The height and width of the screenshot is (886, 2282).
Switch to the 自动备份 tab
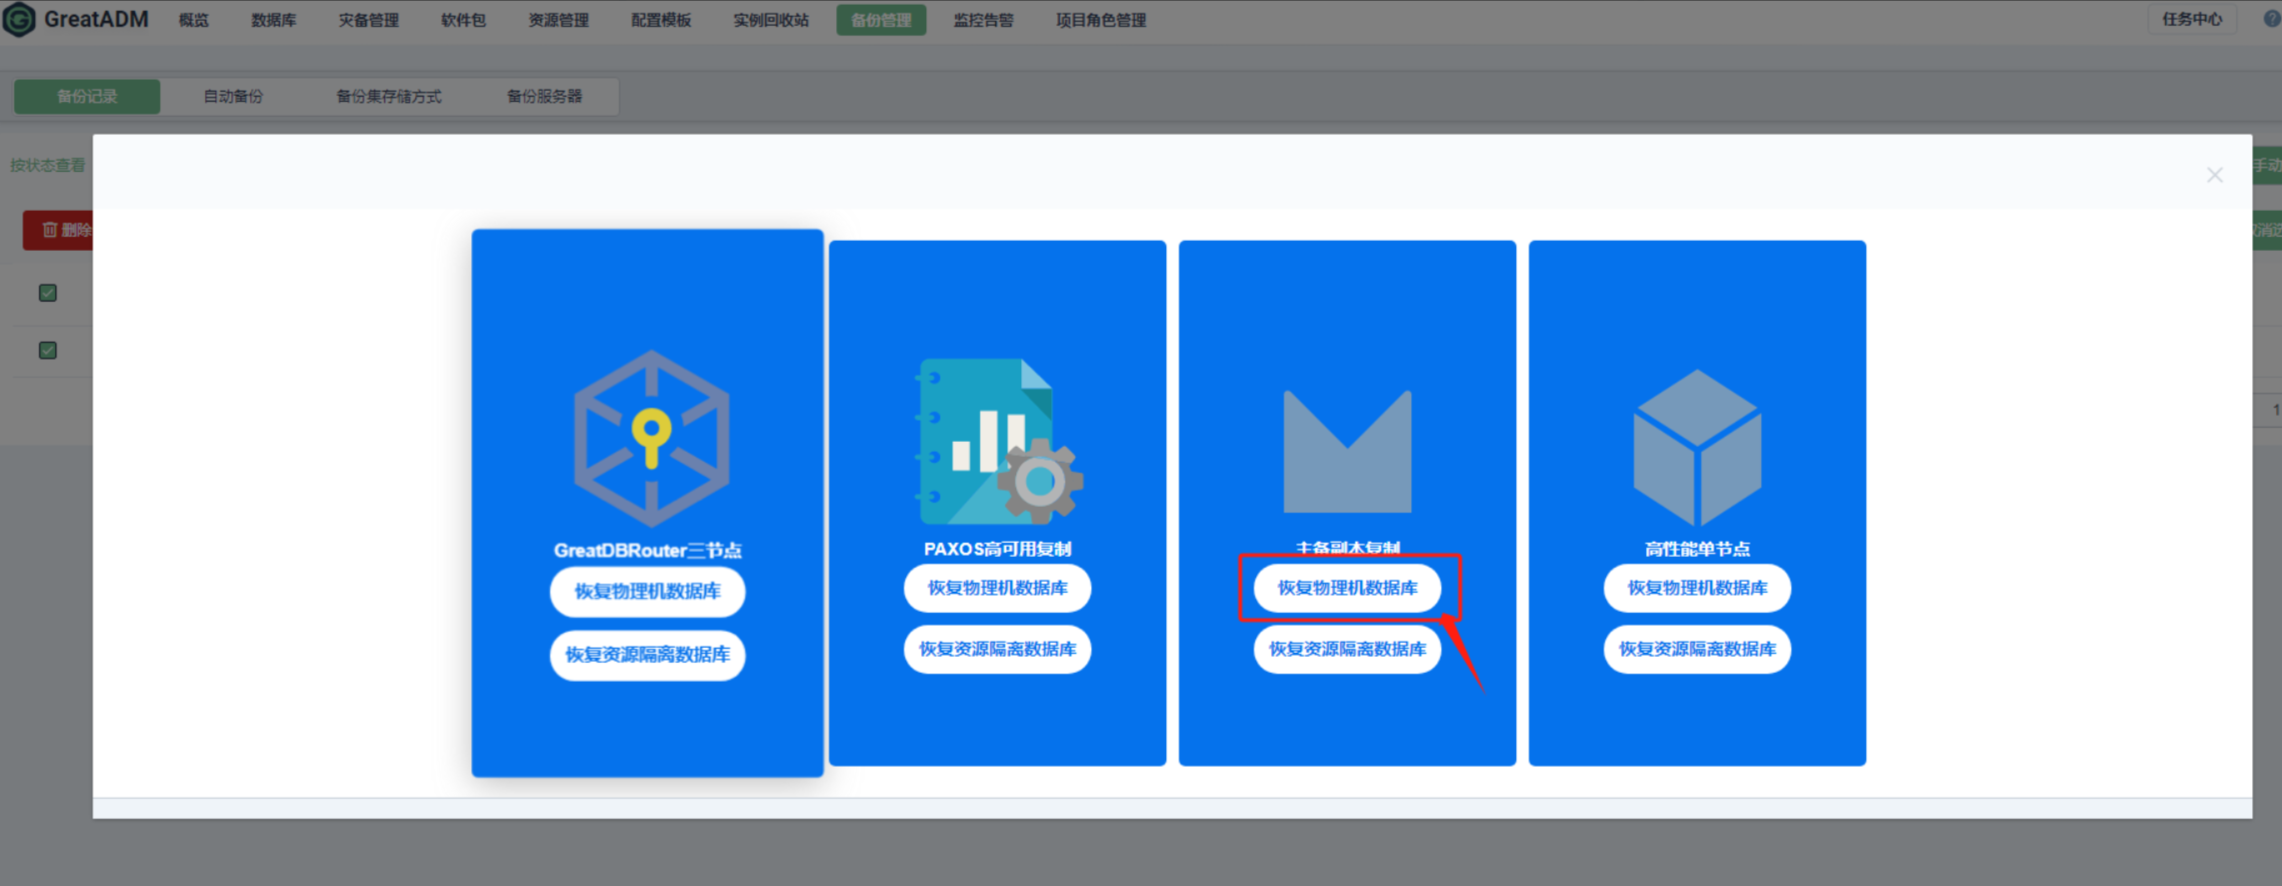tap(233, 96)
